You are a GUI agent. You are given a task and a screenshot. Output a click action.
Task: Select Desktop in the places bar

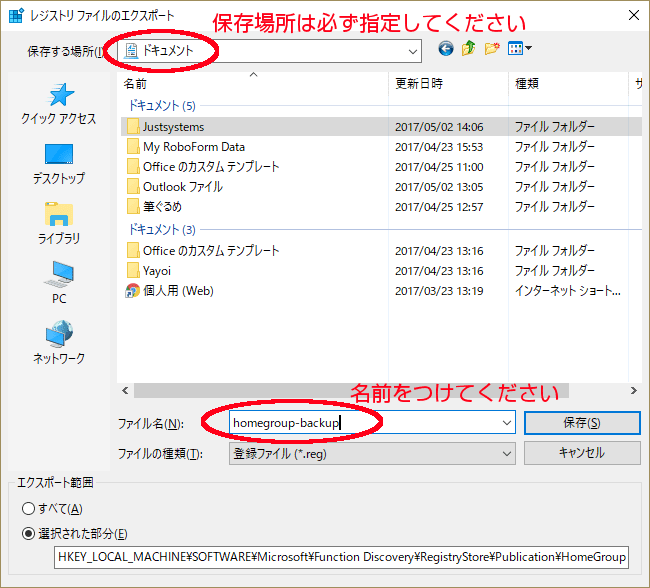59,164
